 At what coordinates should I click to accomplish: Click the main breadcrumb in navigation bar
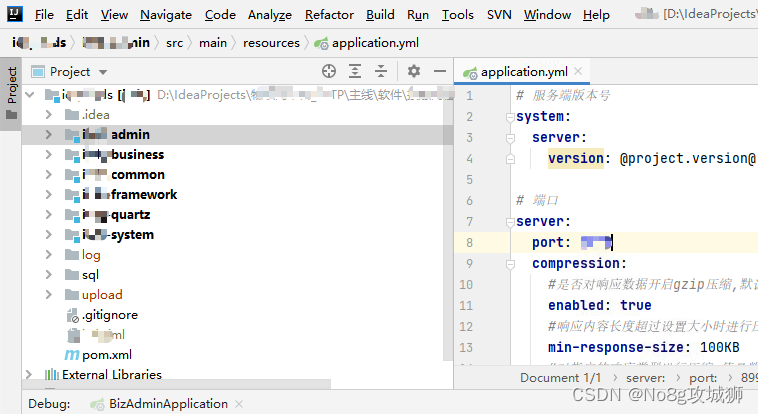(213, 43)
